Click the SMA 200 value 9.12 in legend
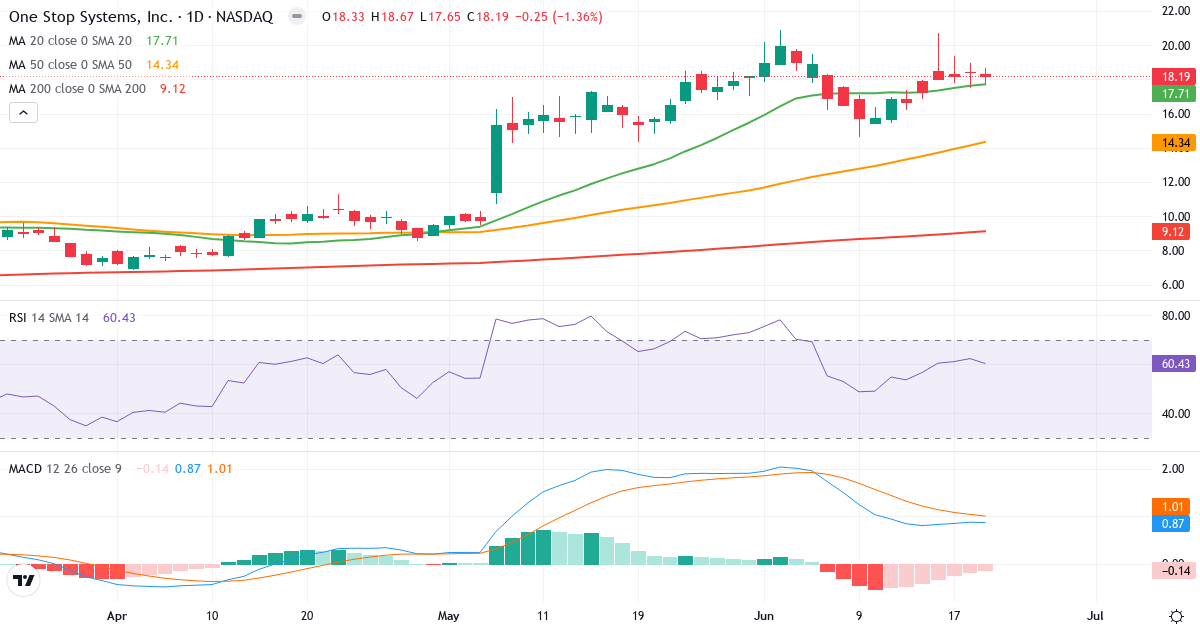 (x=173, y=89)
